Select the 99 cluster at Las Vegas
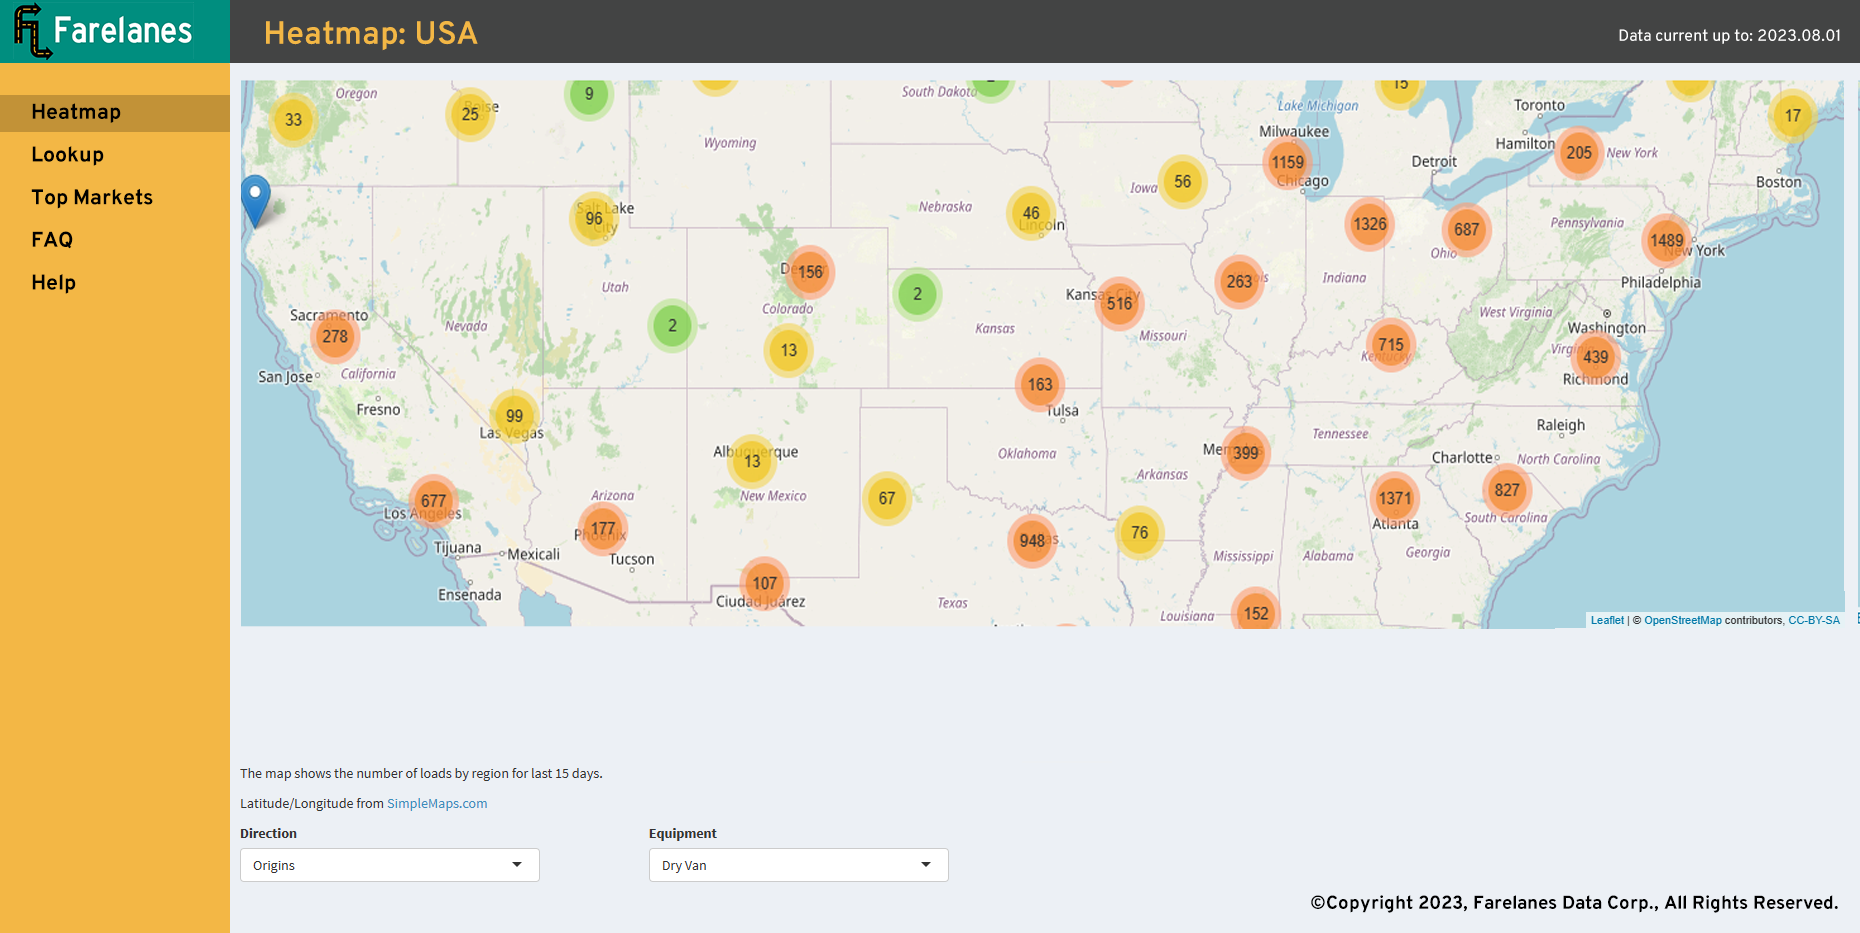 pos(515,416)
